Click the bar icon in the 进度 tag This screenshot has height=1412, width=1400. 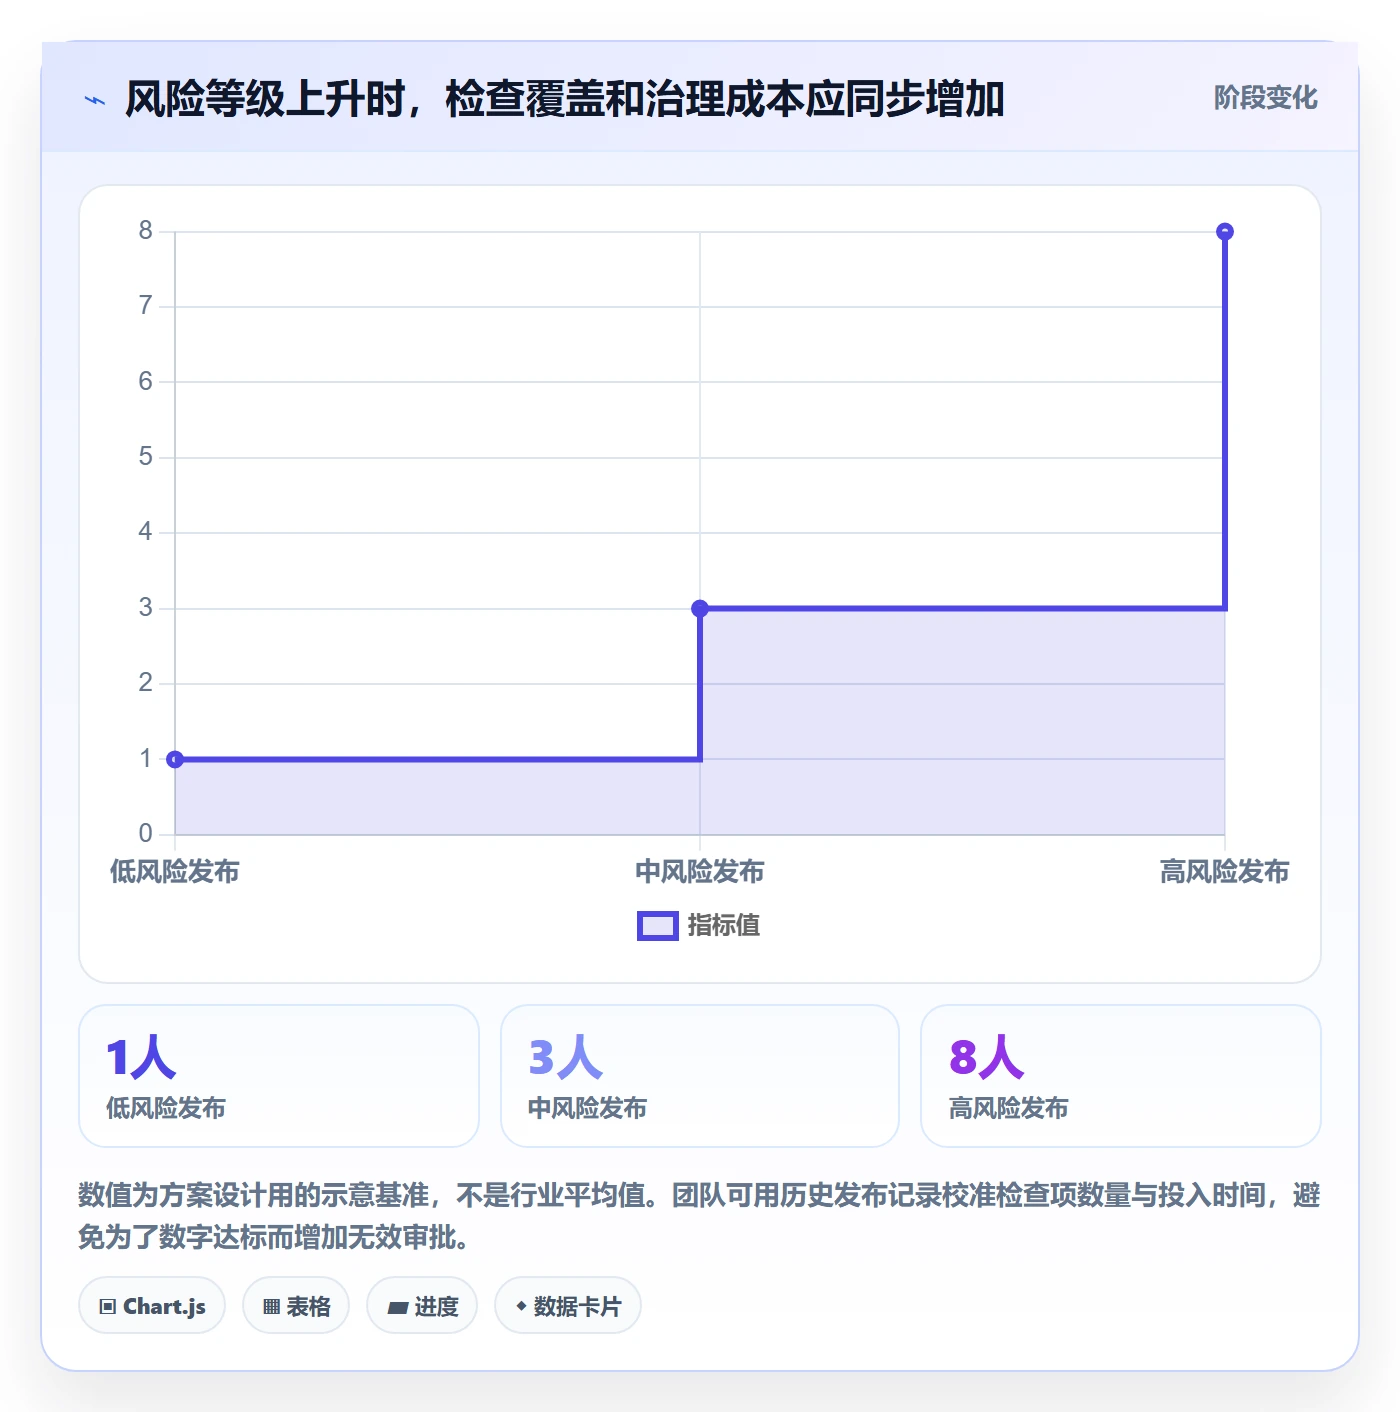(397, 1307)
